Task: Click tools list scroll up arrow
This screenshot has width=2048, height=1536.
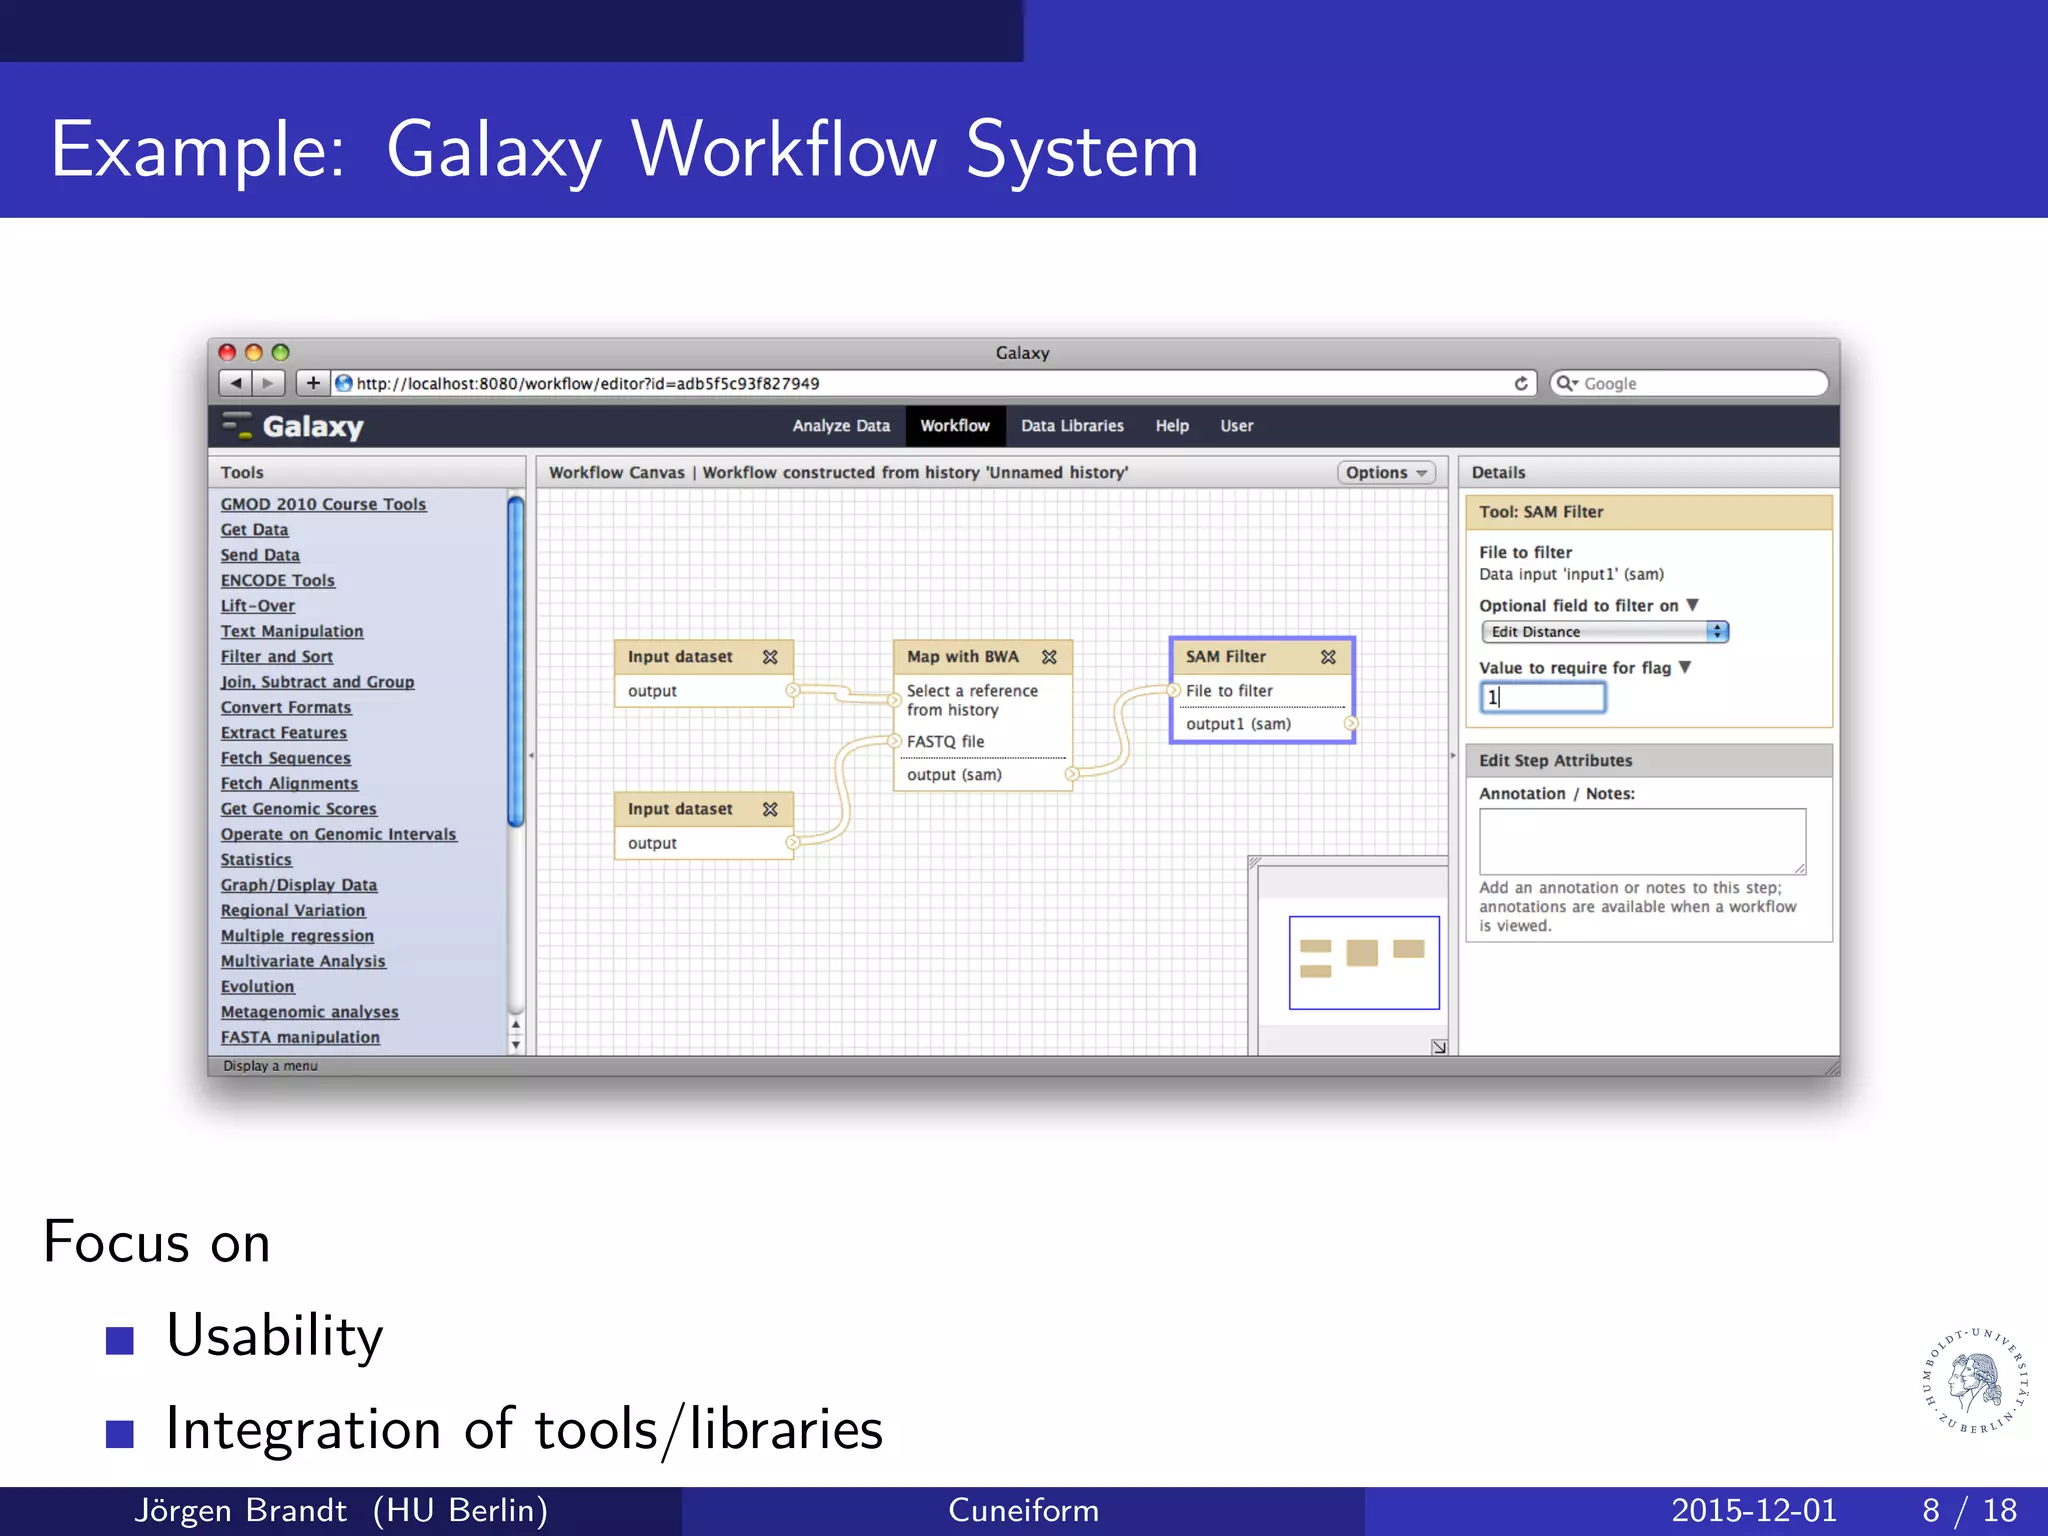Action: coord(516,1024)
